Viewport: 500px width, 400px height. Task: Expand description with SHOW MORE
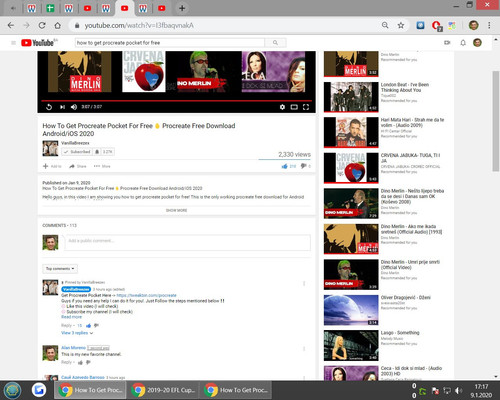(176, 210)
